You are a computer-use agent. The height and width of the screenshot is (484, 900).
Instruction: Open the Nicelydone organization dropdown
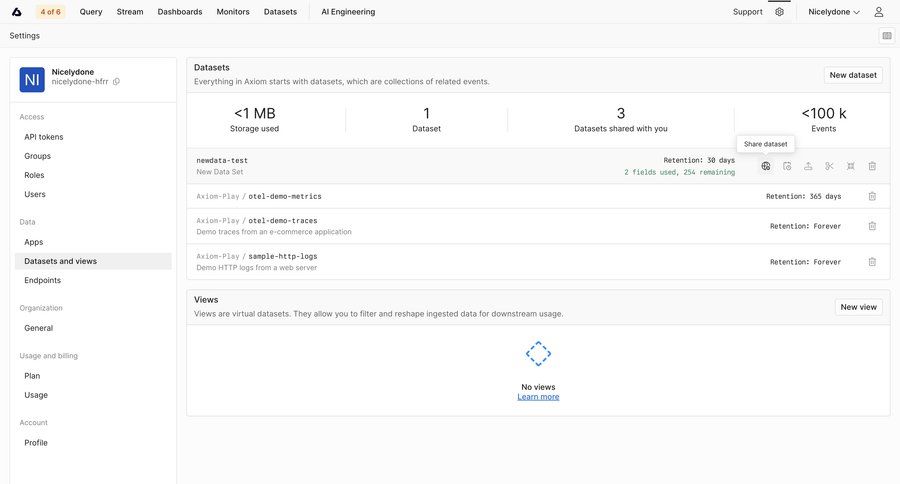coord(833,11)
